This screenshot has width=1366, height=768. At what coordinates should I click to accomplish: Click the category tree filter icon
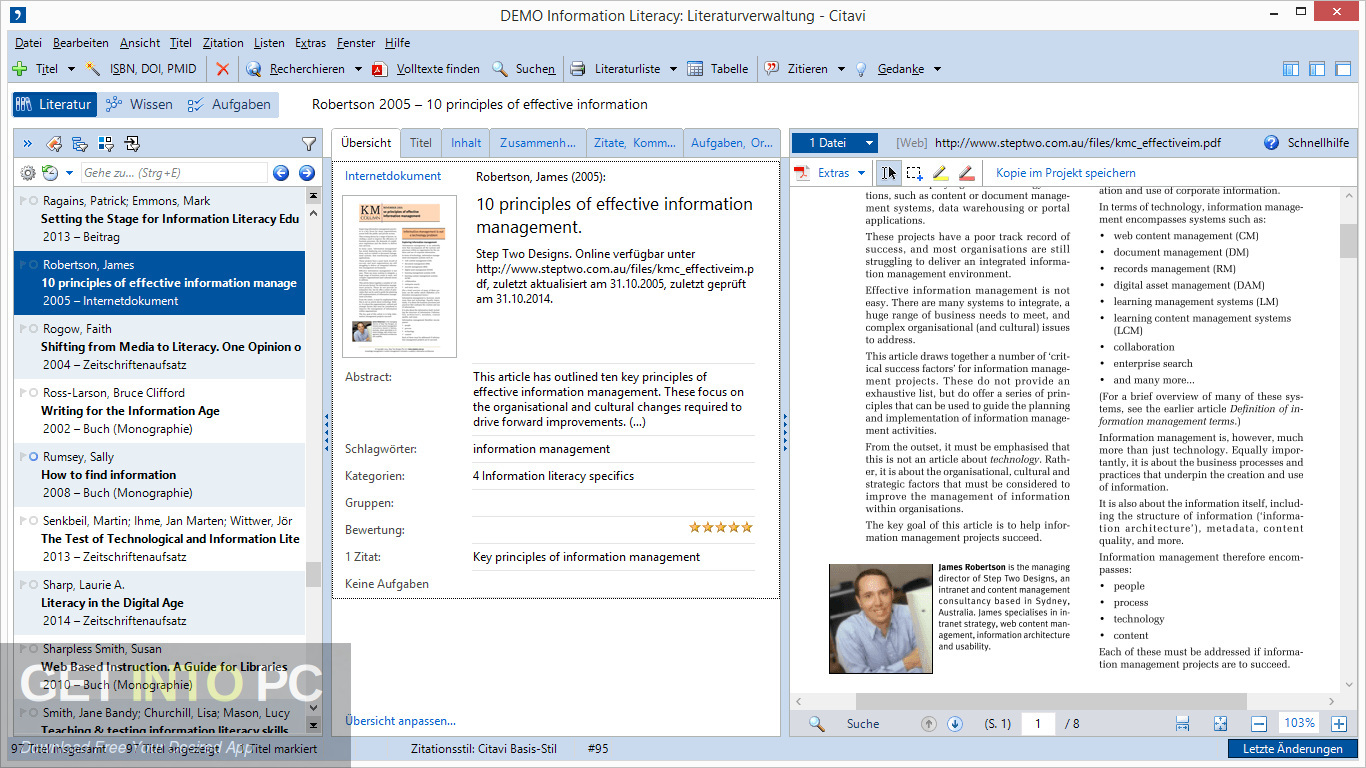(x=80, y=144)
